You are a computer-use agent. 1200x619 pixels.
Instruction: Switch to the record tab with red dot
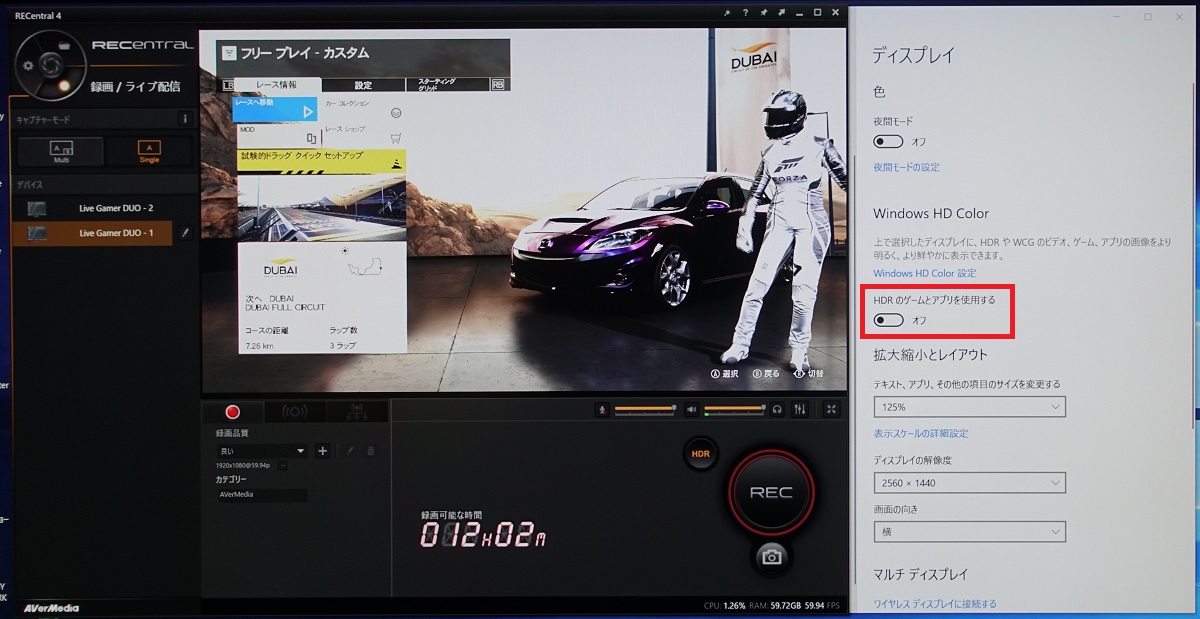(x=233, y=411)
